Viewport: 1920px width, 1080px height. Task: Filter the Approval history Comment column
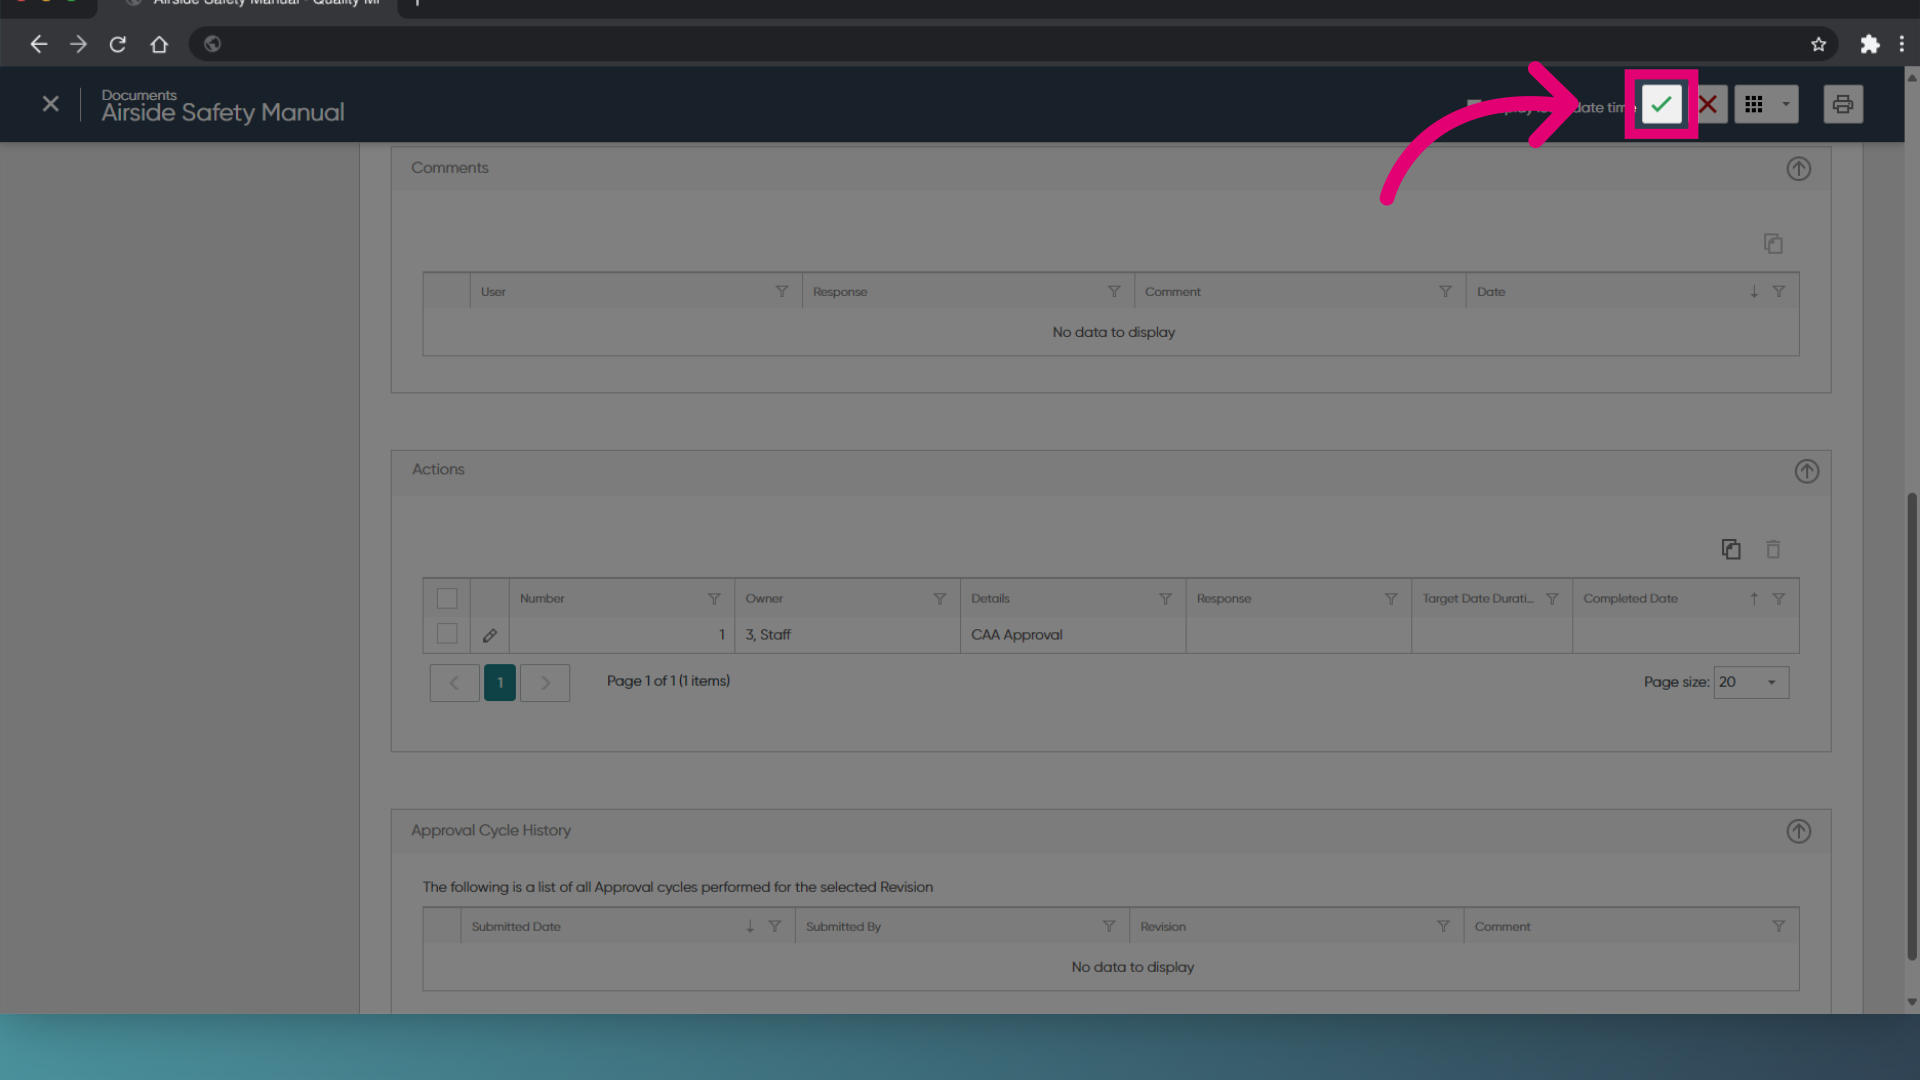click(1779, 926)
